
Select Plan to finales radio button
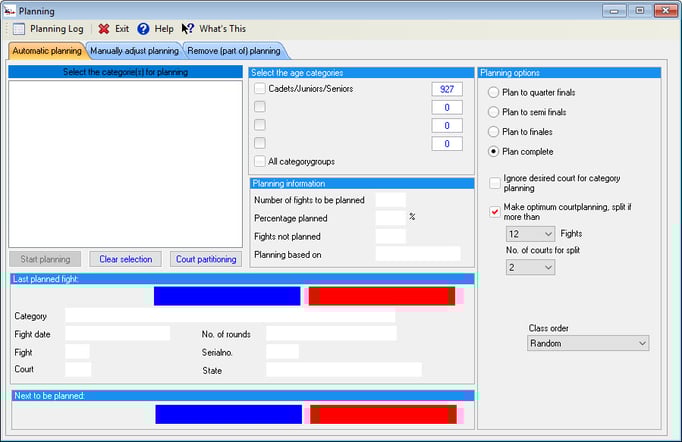(494, 132)
